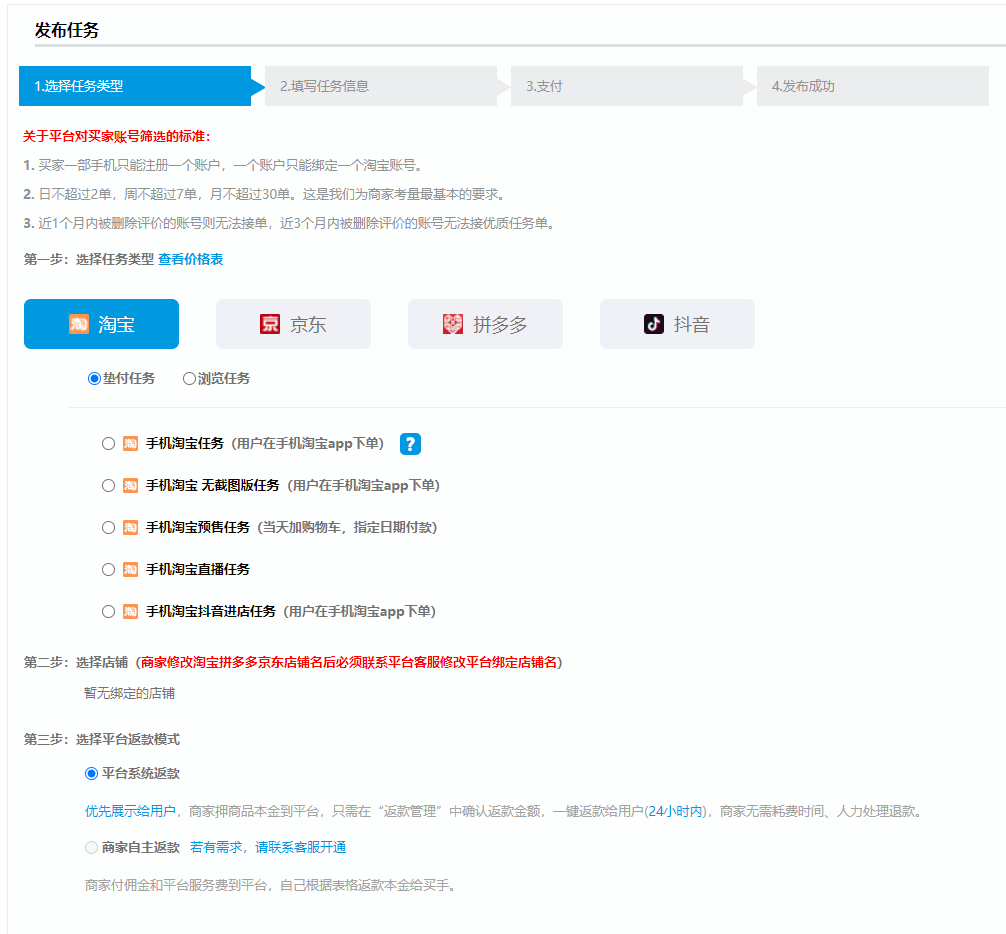
Task: Click the 发布任务 page heading
Action: [67, 30]
